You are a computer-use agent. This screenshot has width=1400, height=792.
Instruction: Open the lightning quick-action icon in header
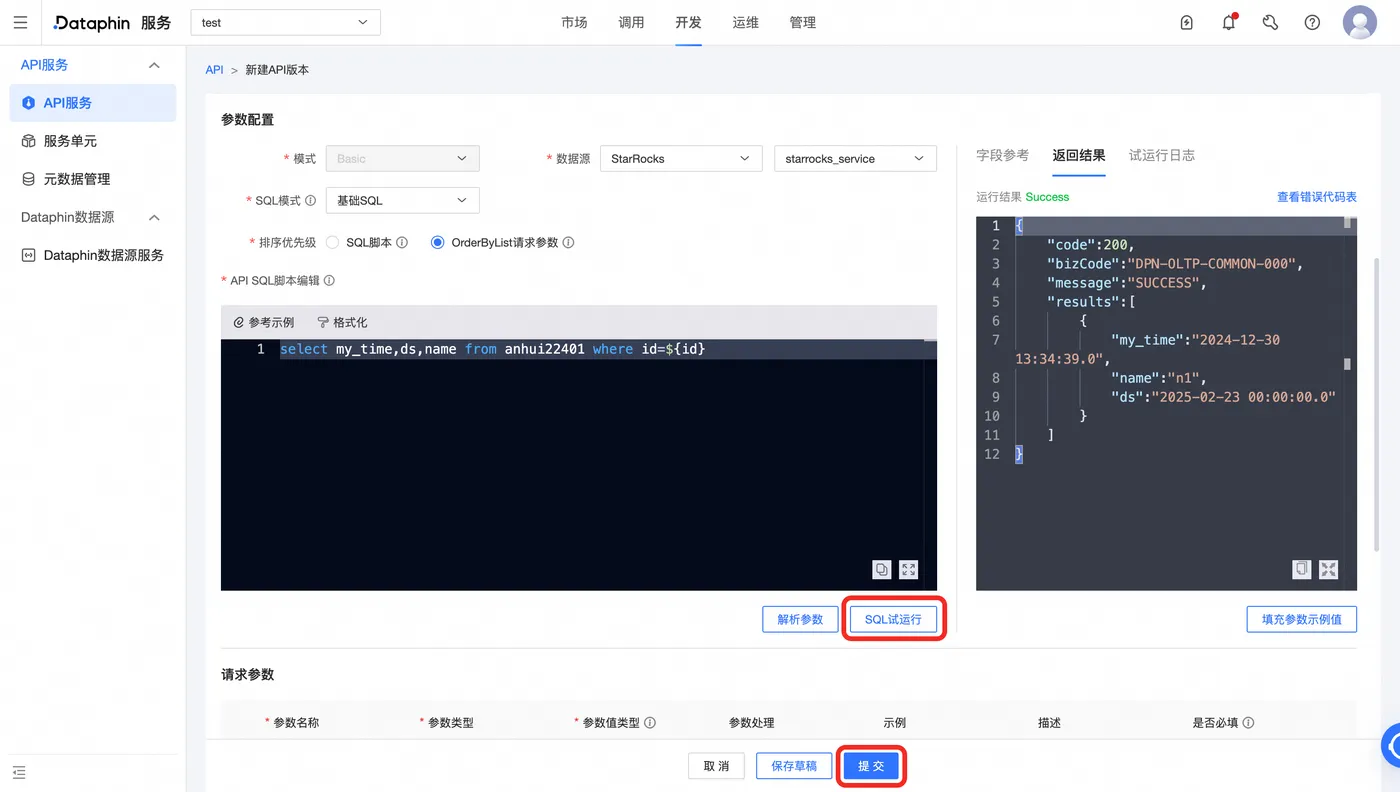coord(1187,22)
